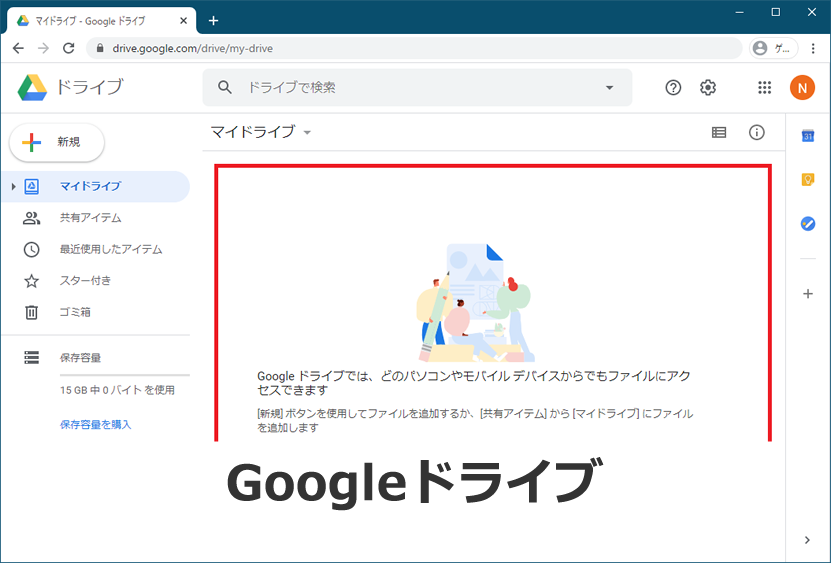The height and width of the screenshot is (563, 831).
Task: Click the padlock site info icon
Action: pos(100,48)
